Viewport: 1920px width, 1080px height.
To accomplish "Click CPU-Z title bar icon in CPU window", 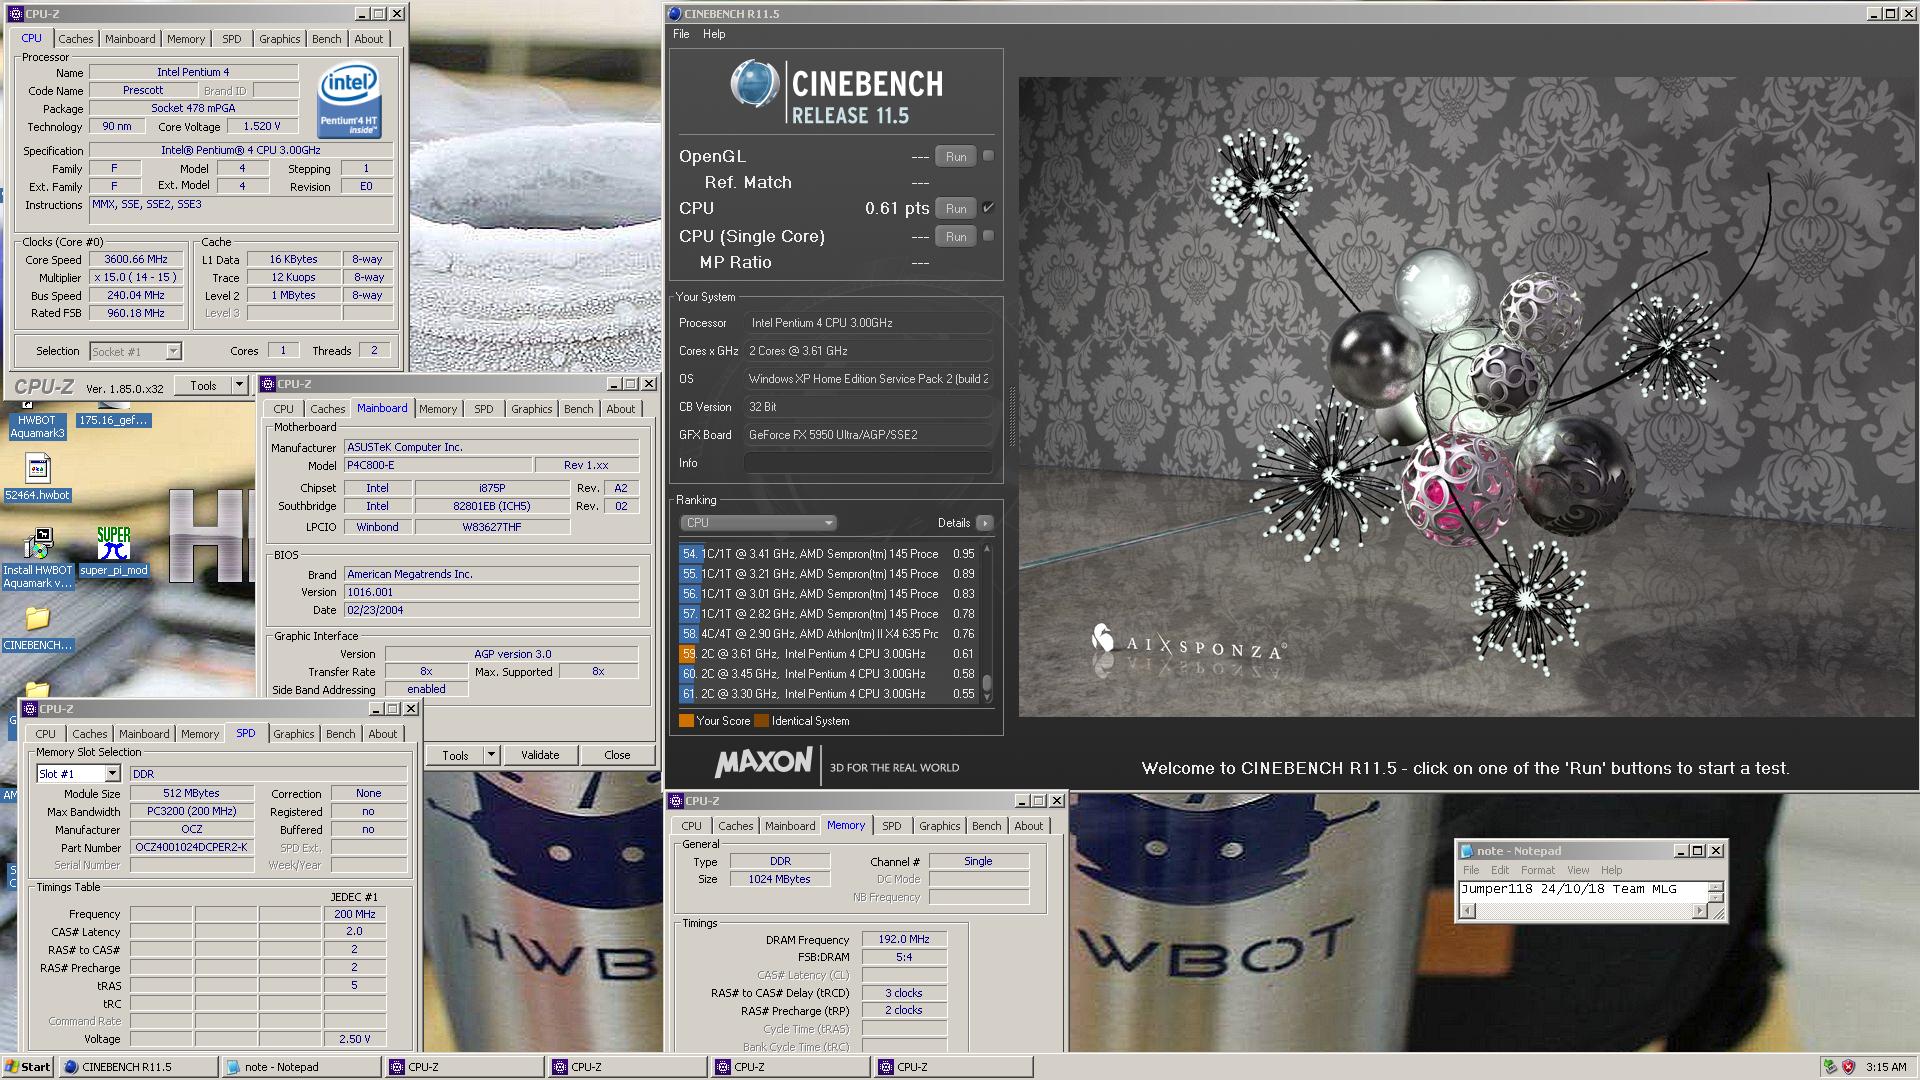I will [15, 14].
